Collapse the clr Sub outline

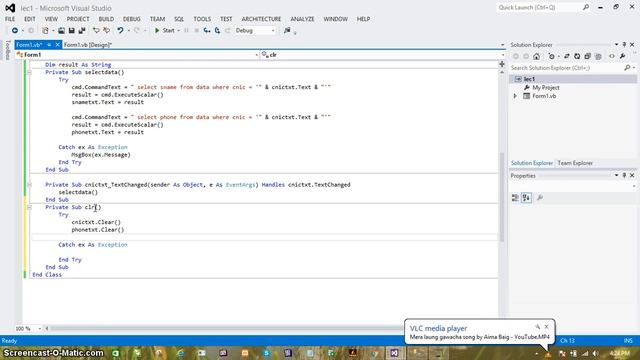pyautogui.click(x=29, y=207)
